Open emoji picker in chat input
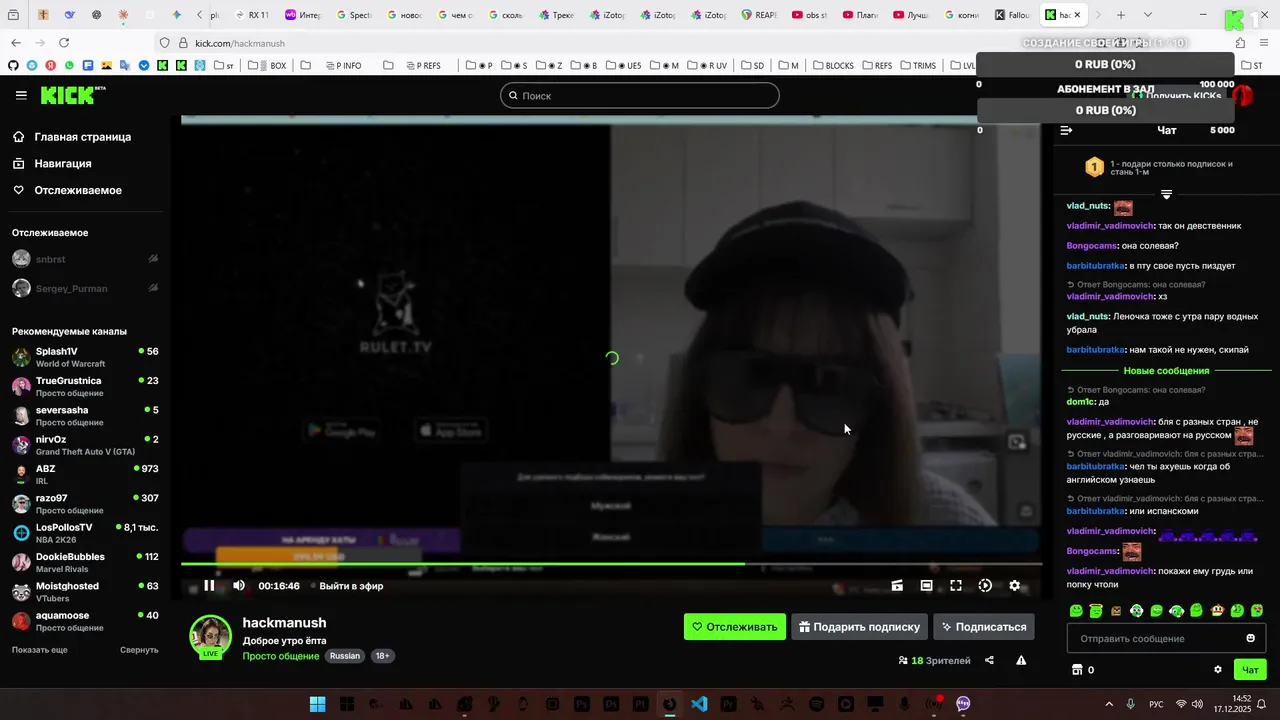1280x720 pixels. tap(1250, 638)
